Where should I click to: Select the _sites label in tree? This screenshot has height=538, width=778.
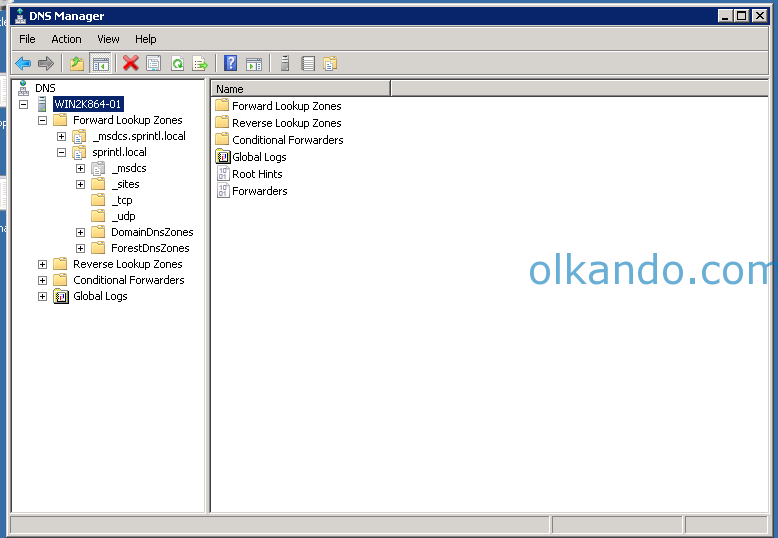click(126, 184)
